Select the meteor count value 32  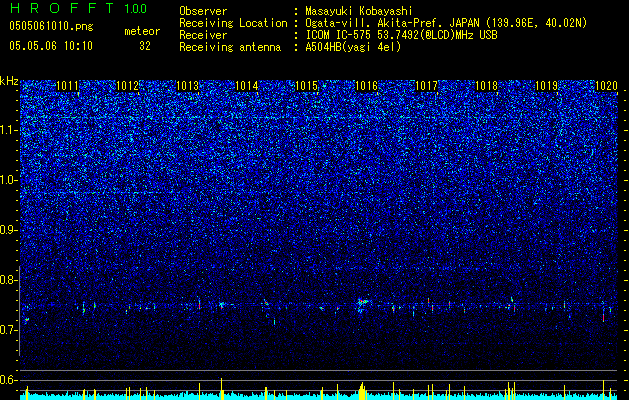145,46
